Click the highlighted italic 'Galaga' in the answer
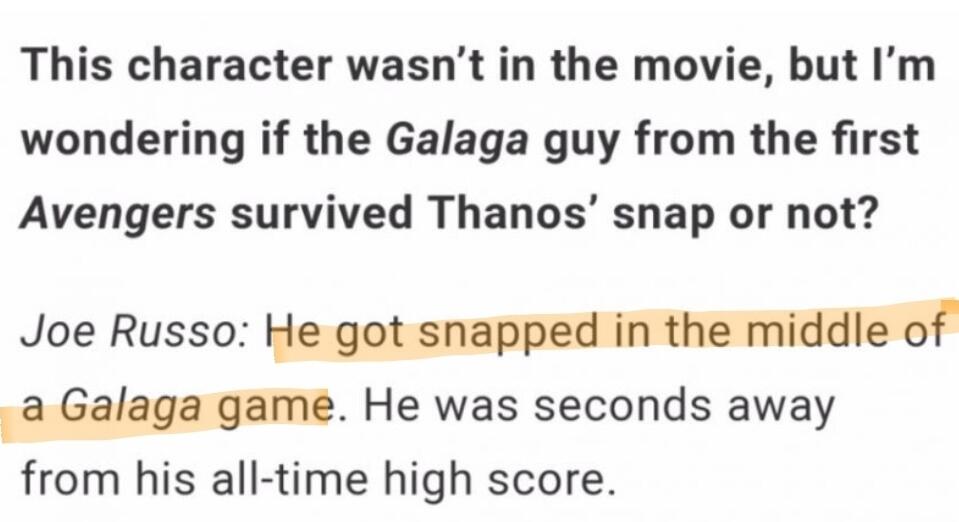Viewport: 959px width, 522px height. pos(126,407)
